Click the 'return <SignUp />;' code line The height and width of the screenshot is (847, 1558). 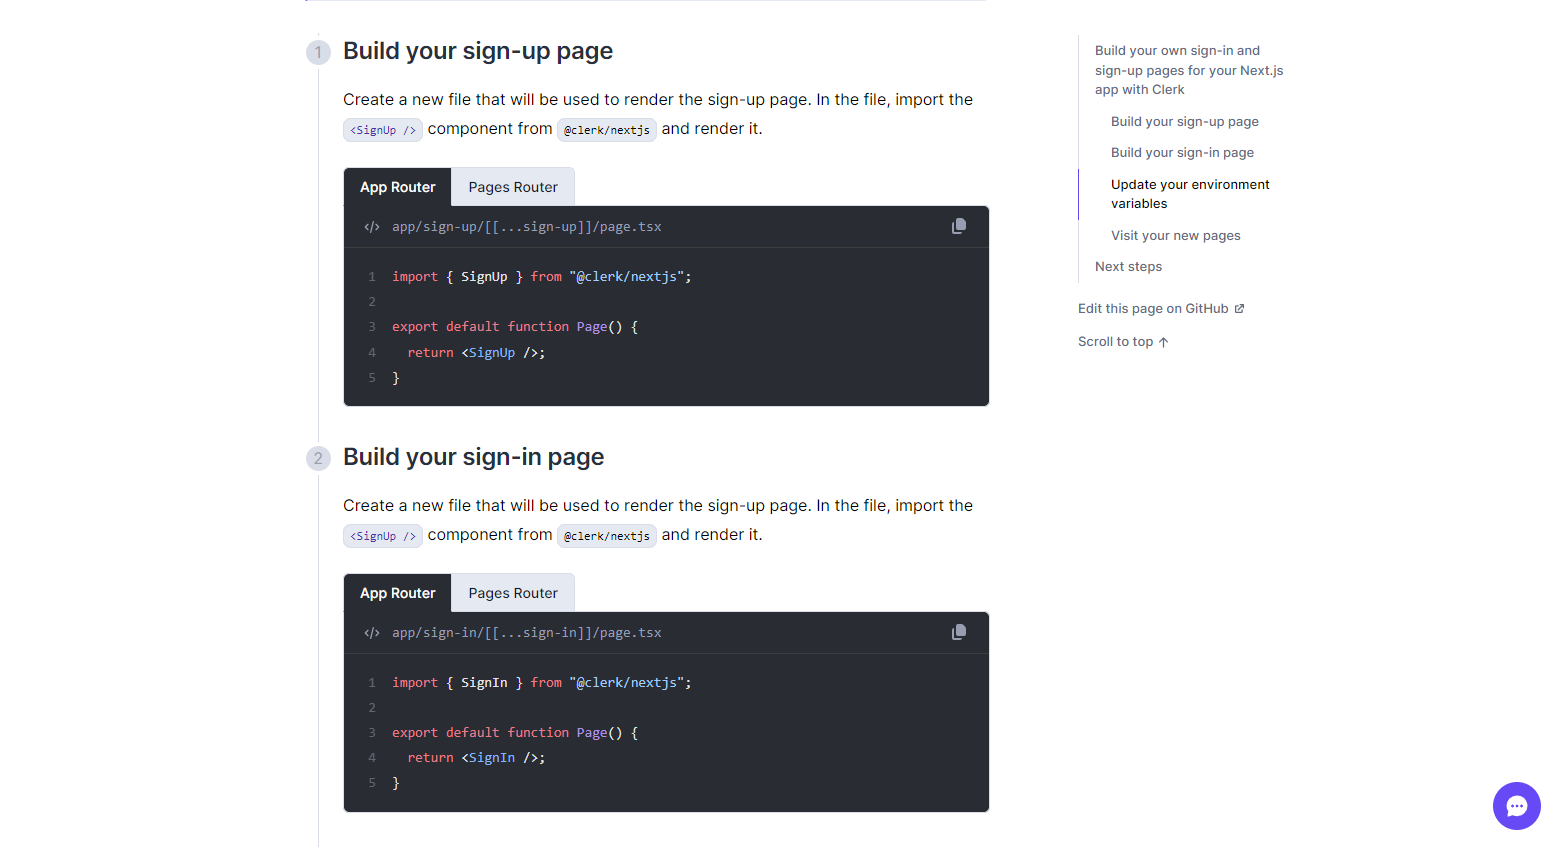click(476, 353)
